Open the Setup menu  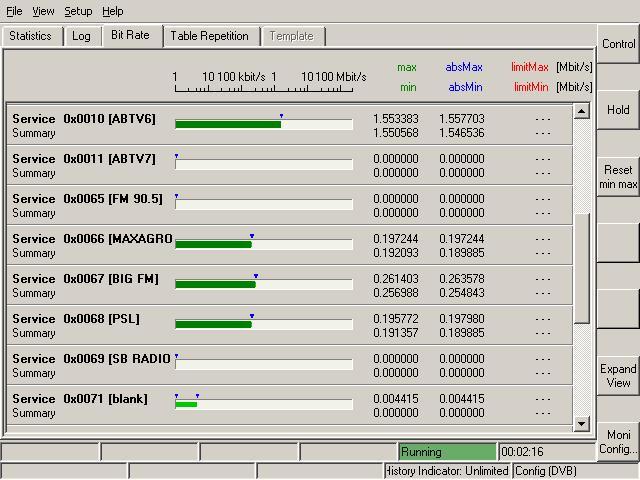coord(78,11)
